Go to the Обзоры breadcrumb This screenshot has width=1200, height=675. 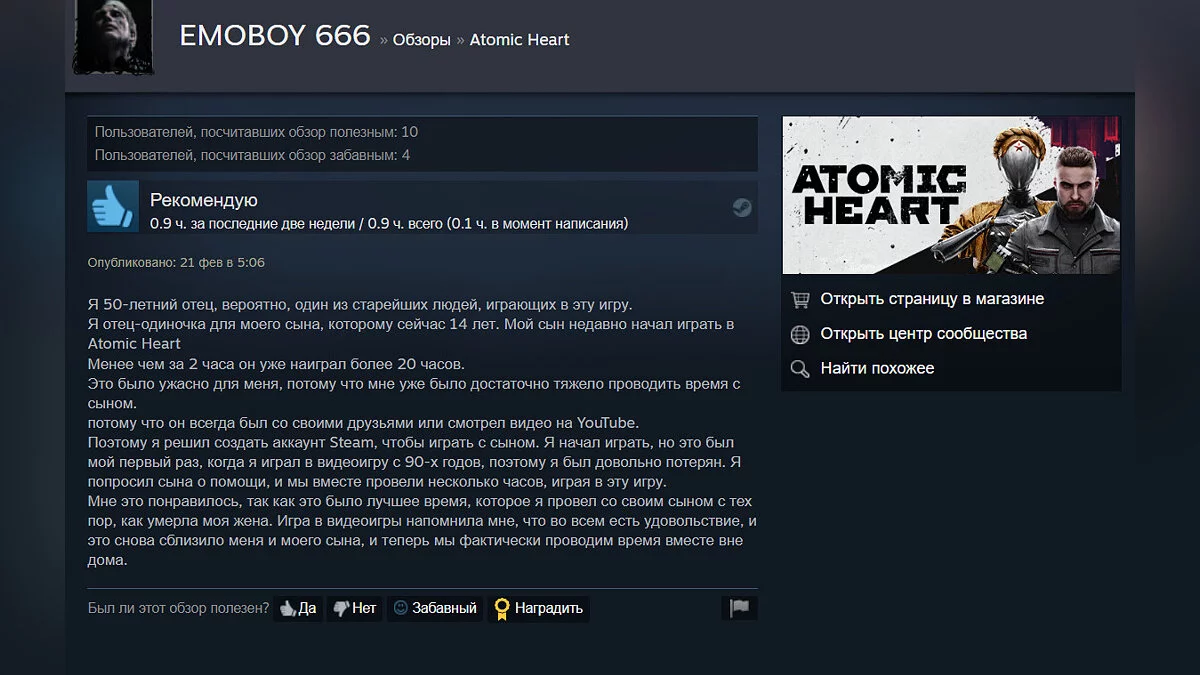click(421, 40)
